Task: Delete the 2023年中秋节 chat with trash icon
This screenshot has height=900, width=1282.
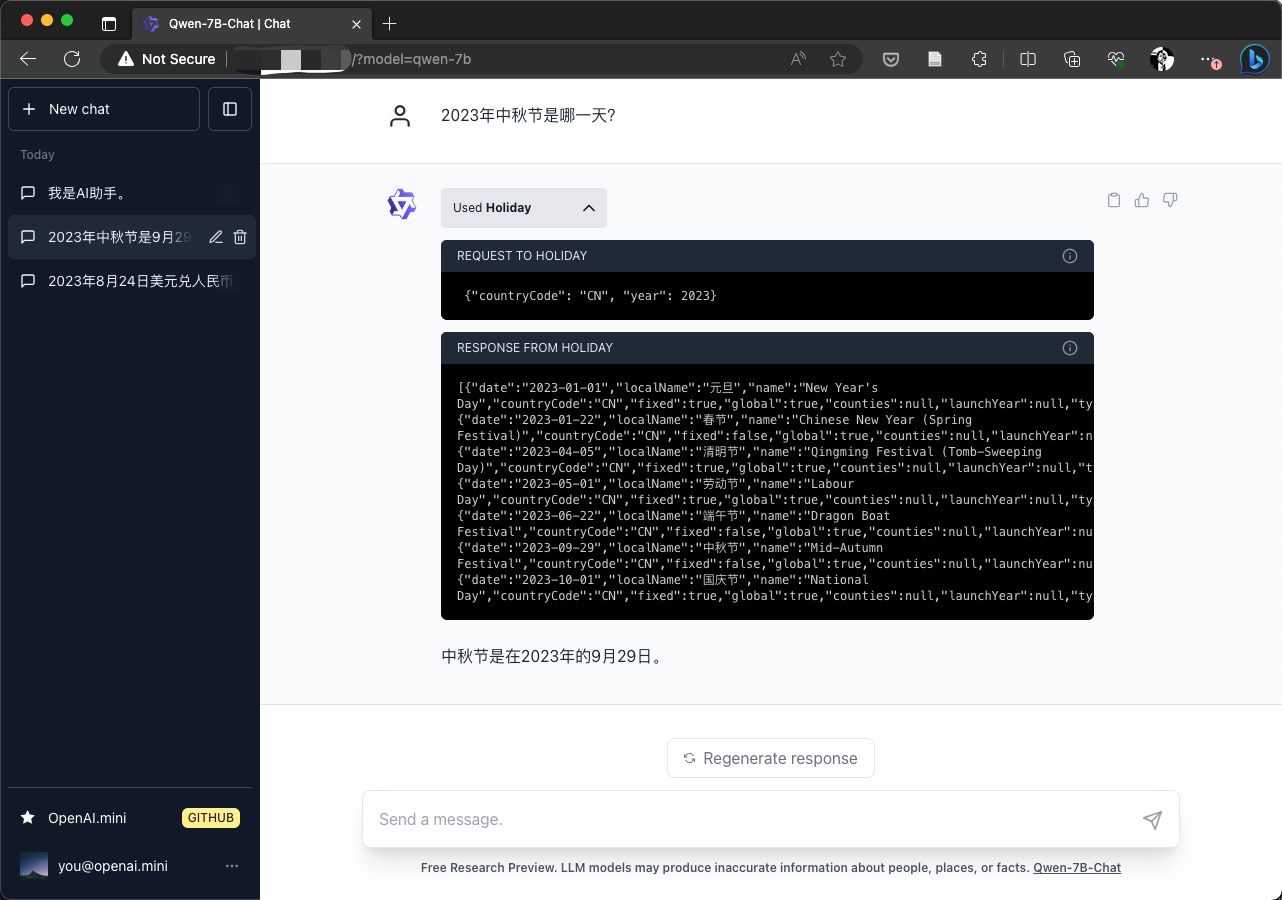Action: coord(240,237)
